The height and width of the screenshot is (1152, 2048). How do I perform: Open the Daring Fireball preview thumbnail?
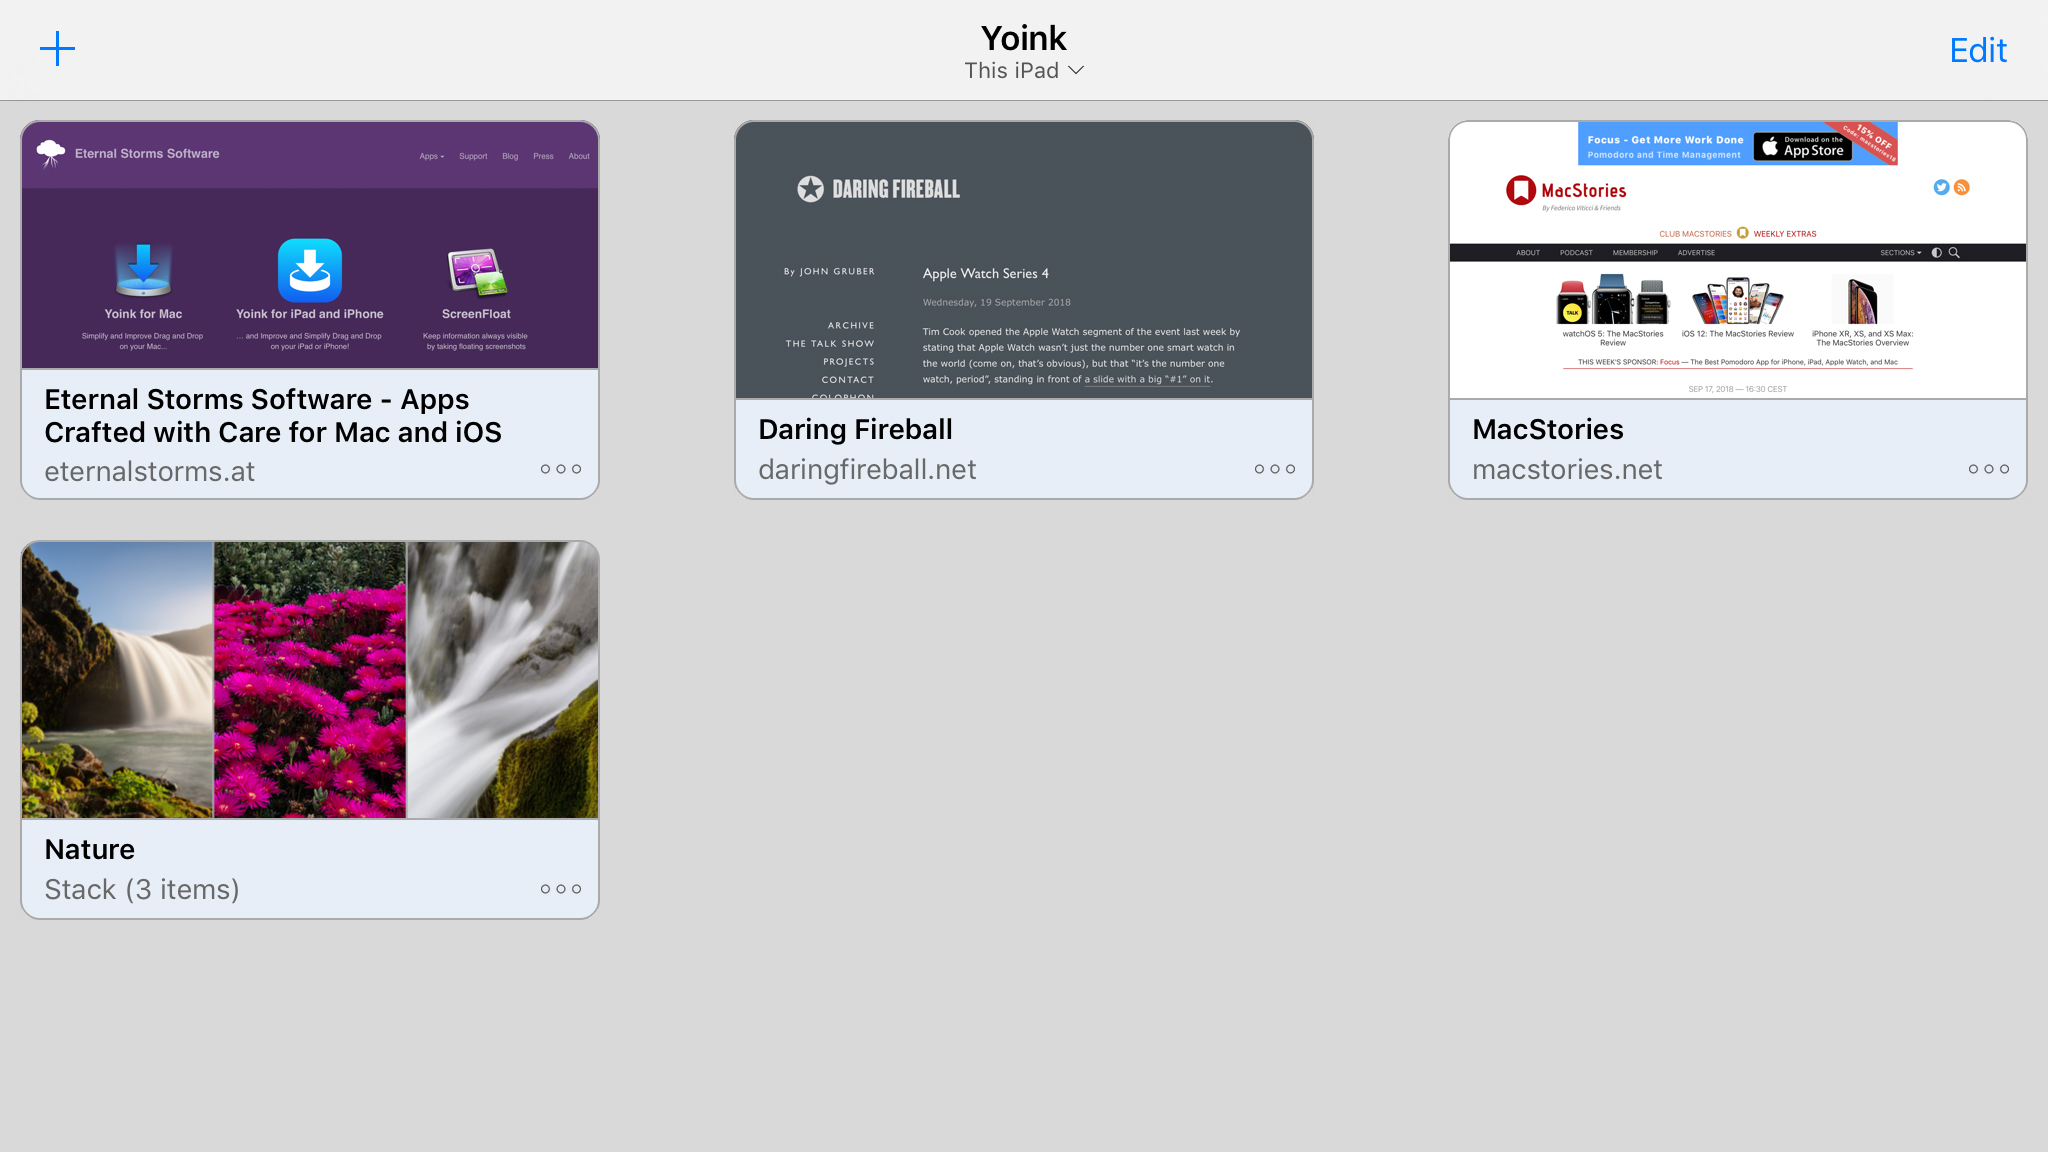coord(1024,260)
